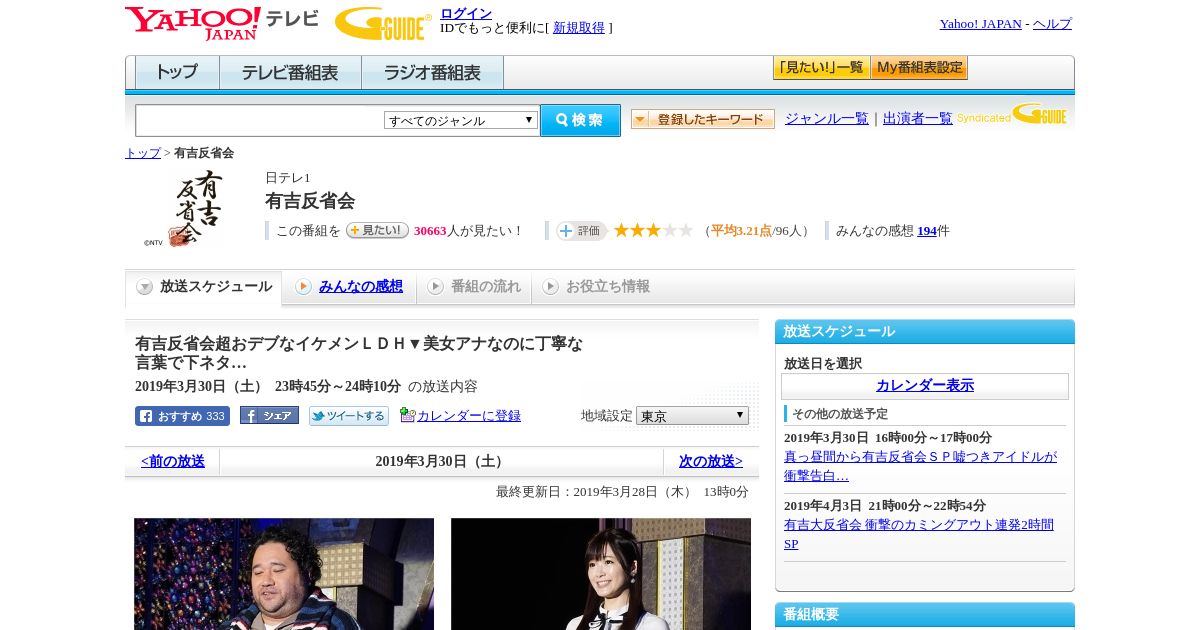
Task: Click the 見たい! add button
Action: (x=377, y=230)
